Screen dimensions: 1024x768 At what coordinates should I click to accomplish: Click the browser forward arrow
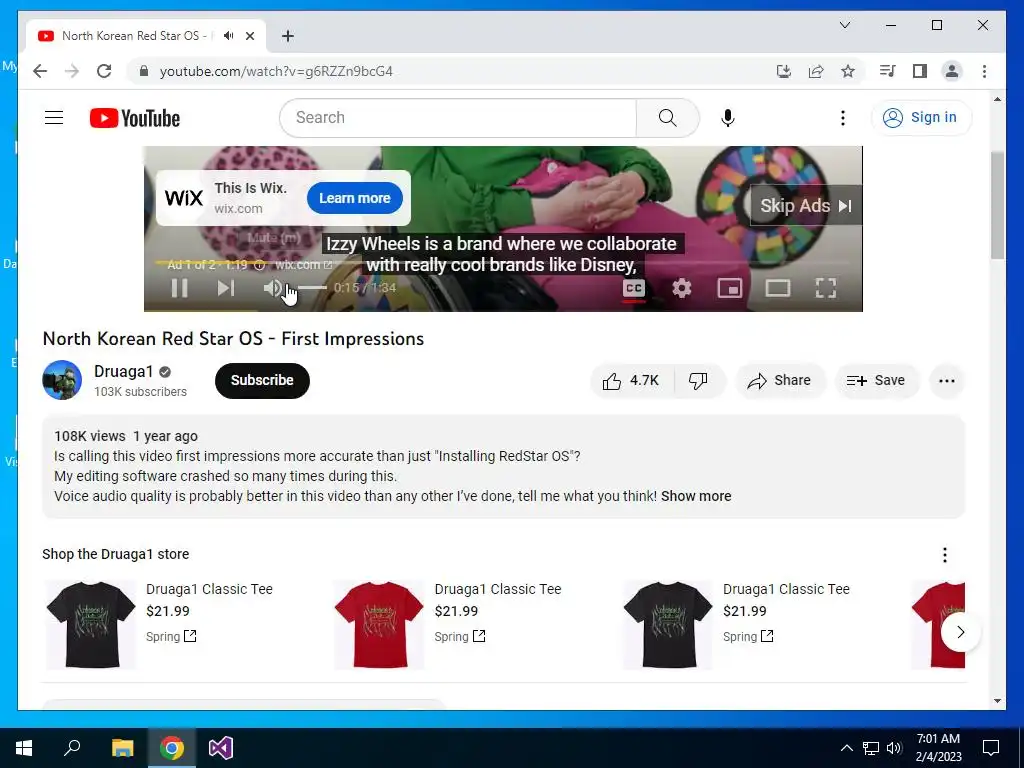(x=72, y=71)
